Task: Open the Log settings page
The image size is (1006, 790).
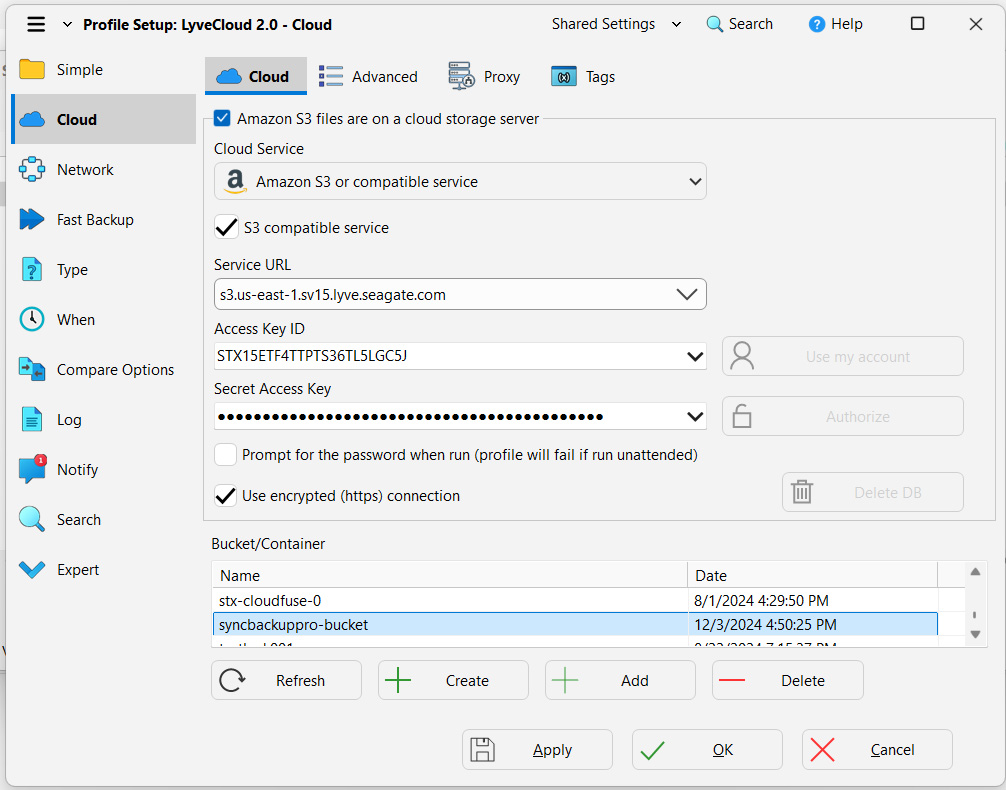Action: [104, 420]
